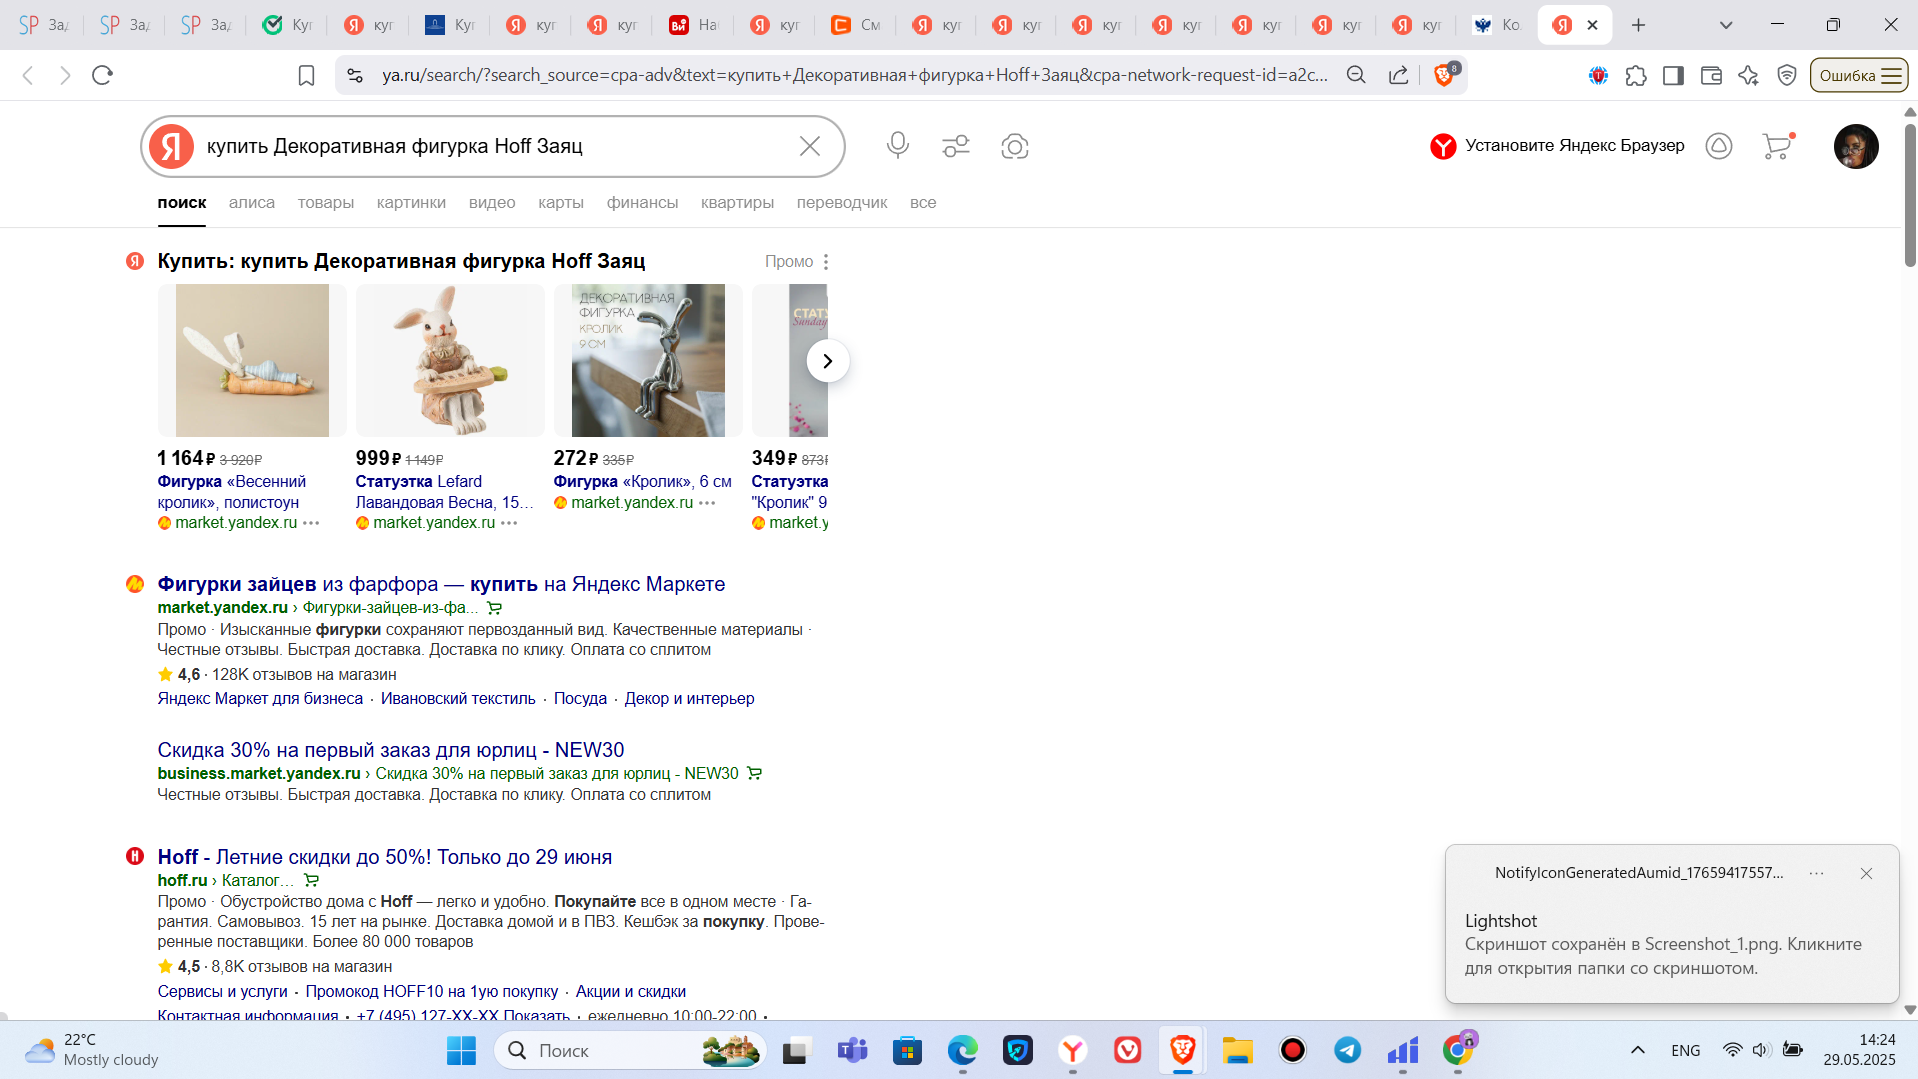
Task: Open Windows Start menu
Action: [461, 1050]
